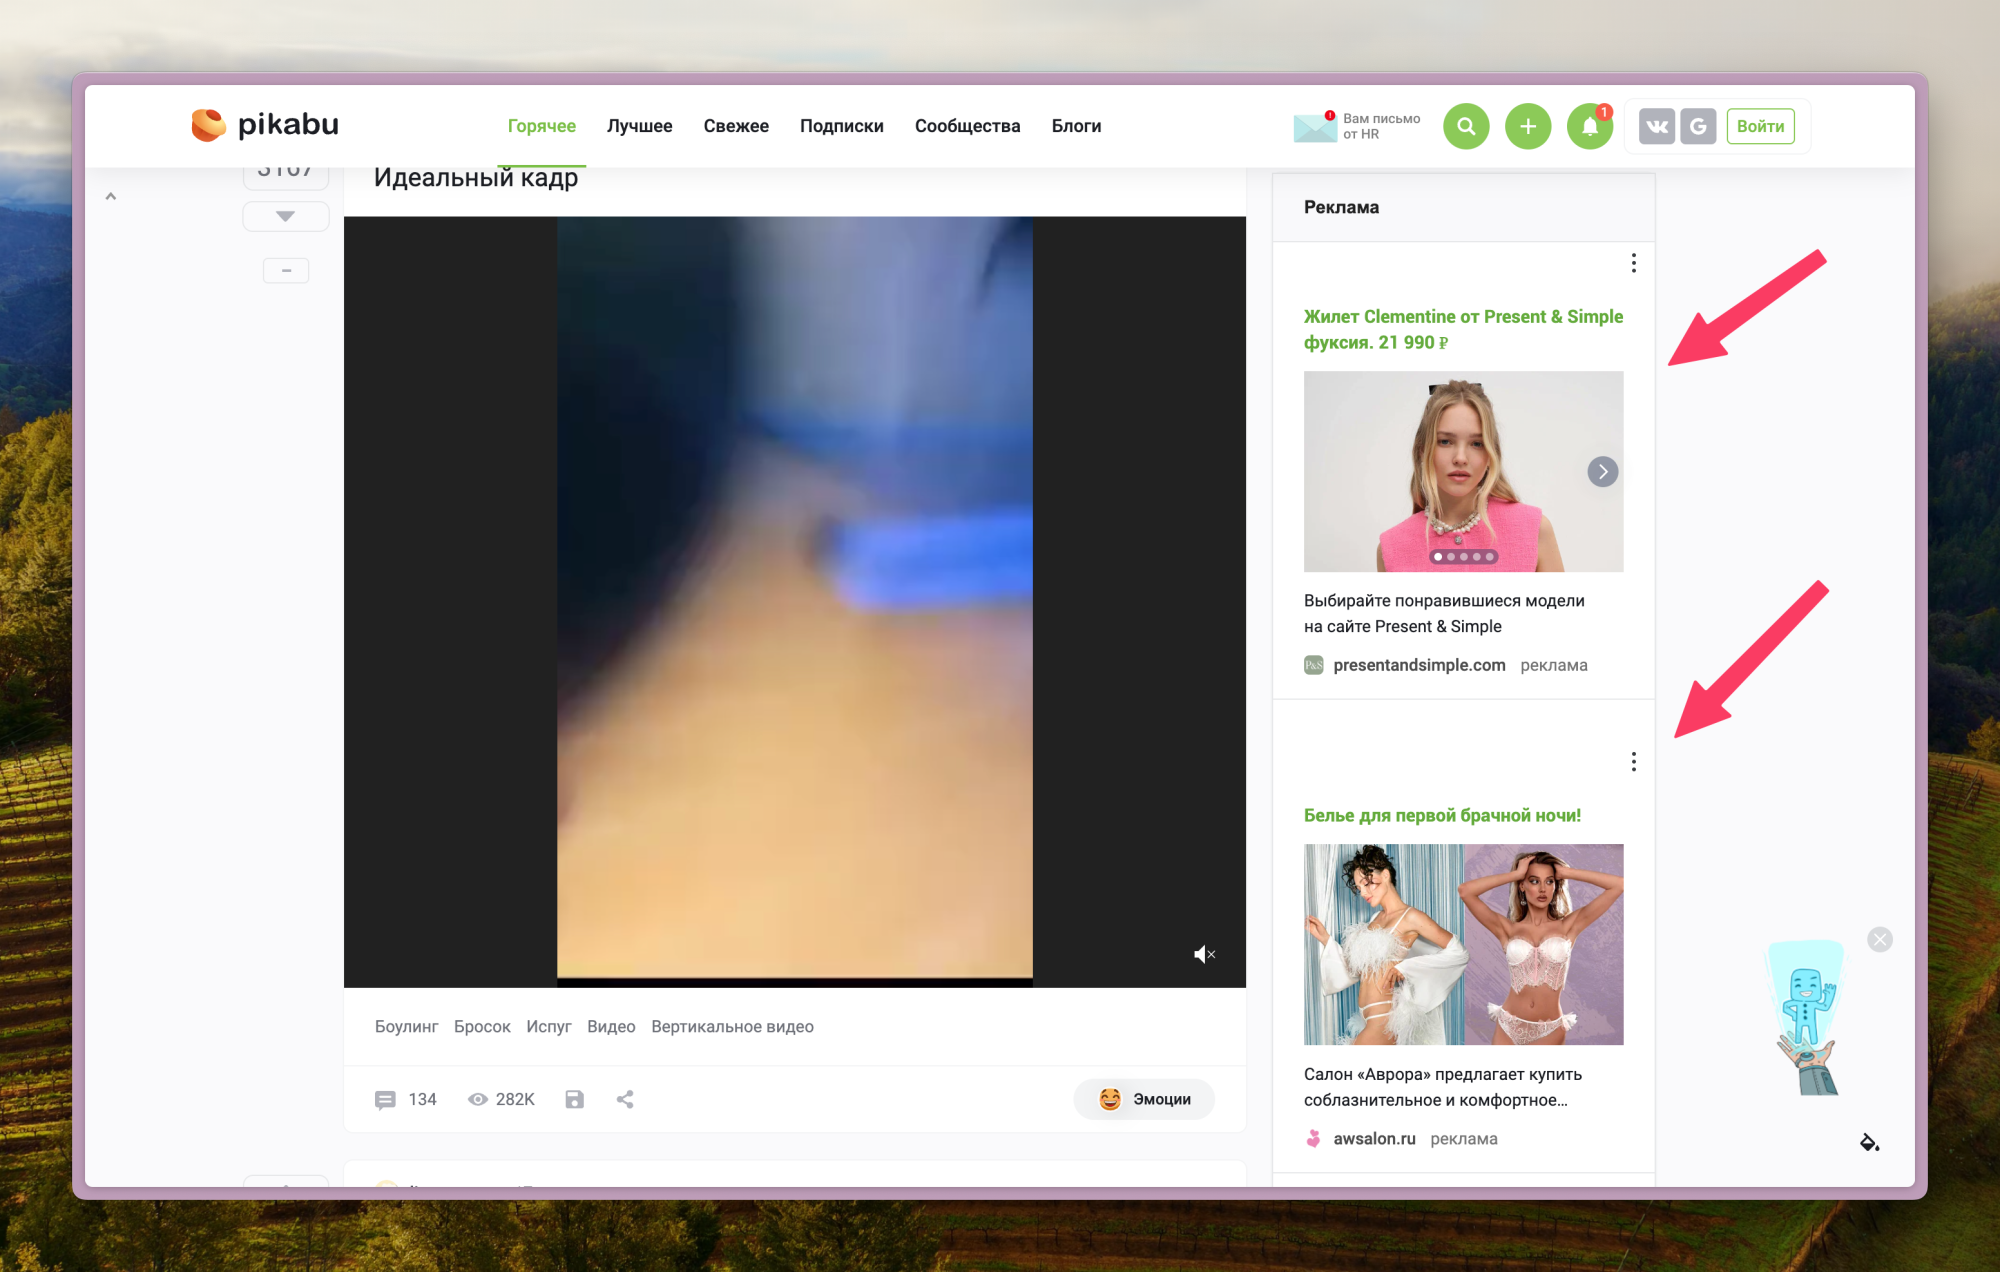
Task: Unmute the video sound
Action: pyautogui.click(x=1203, y=954)
